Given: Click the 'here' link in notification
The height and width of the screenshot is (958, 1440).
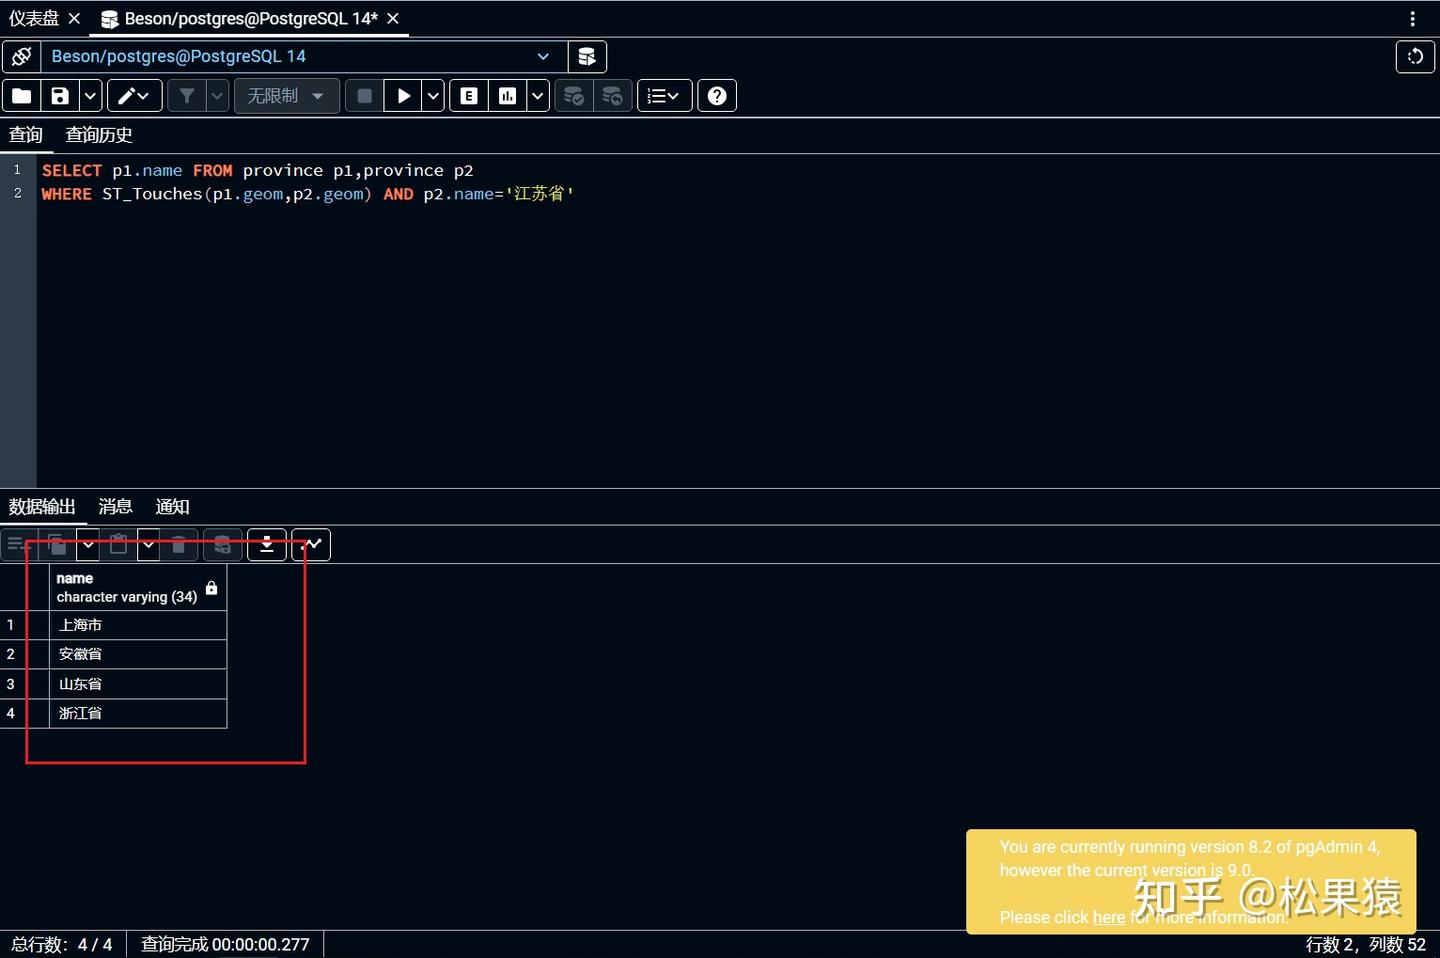Looking at the screenshot, I should click(1109, 918).
